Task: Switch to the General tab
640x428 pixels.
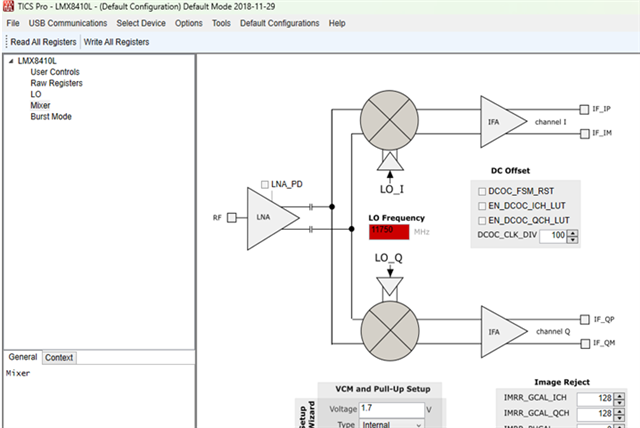Action: click(x=23, y=357)
